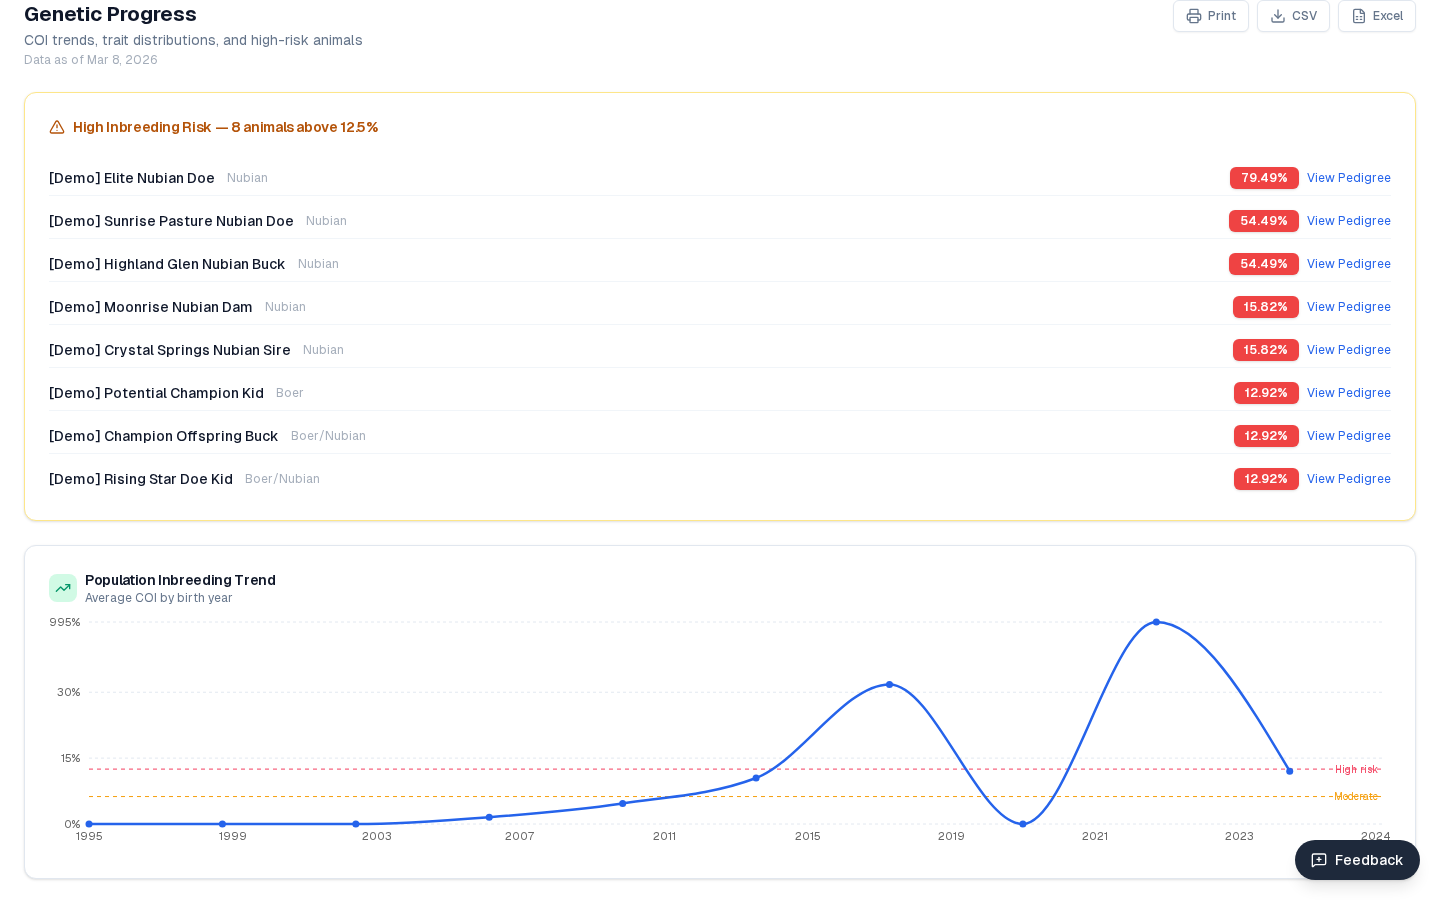
Task: Click the green trend arrow chart icon
Action: pos(63,588)
